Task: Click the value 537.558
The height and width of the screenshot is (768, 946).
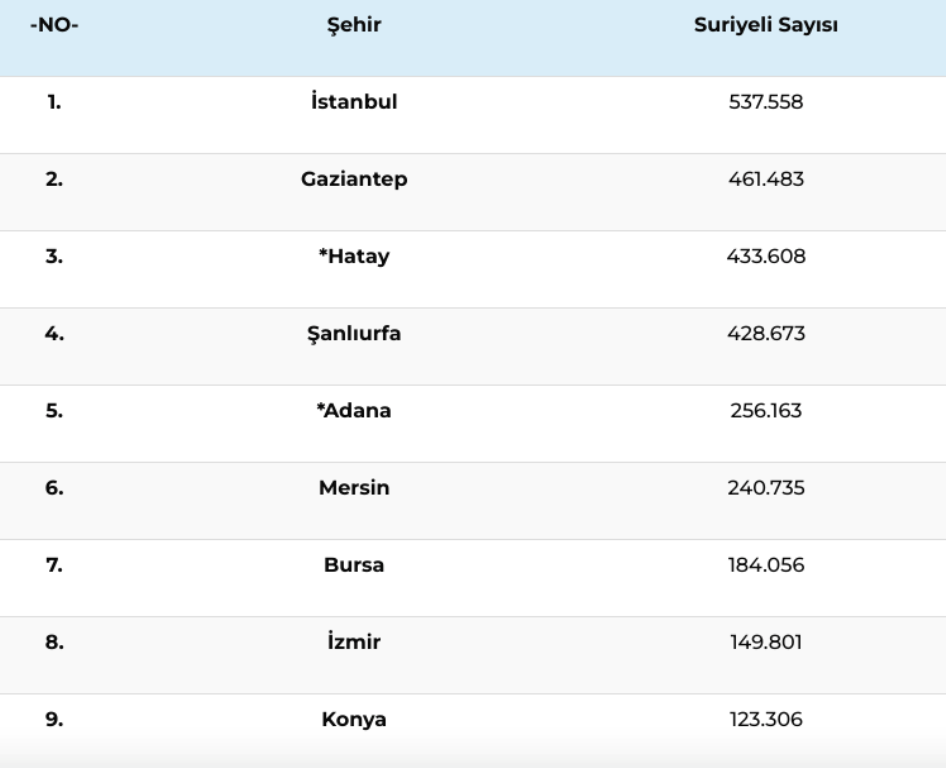Action: click(766, 102)
